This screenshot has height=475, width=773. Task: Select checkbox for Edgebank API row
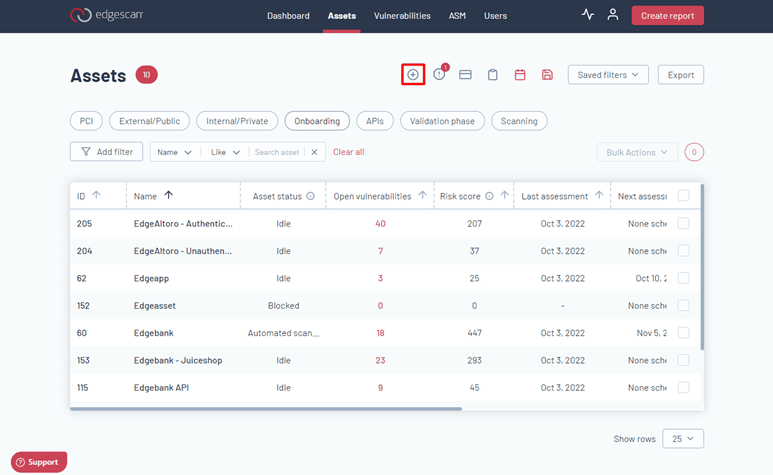click(683, 387)
